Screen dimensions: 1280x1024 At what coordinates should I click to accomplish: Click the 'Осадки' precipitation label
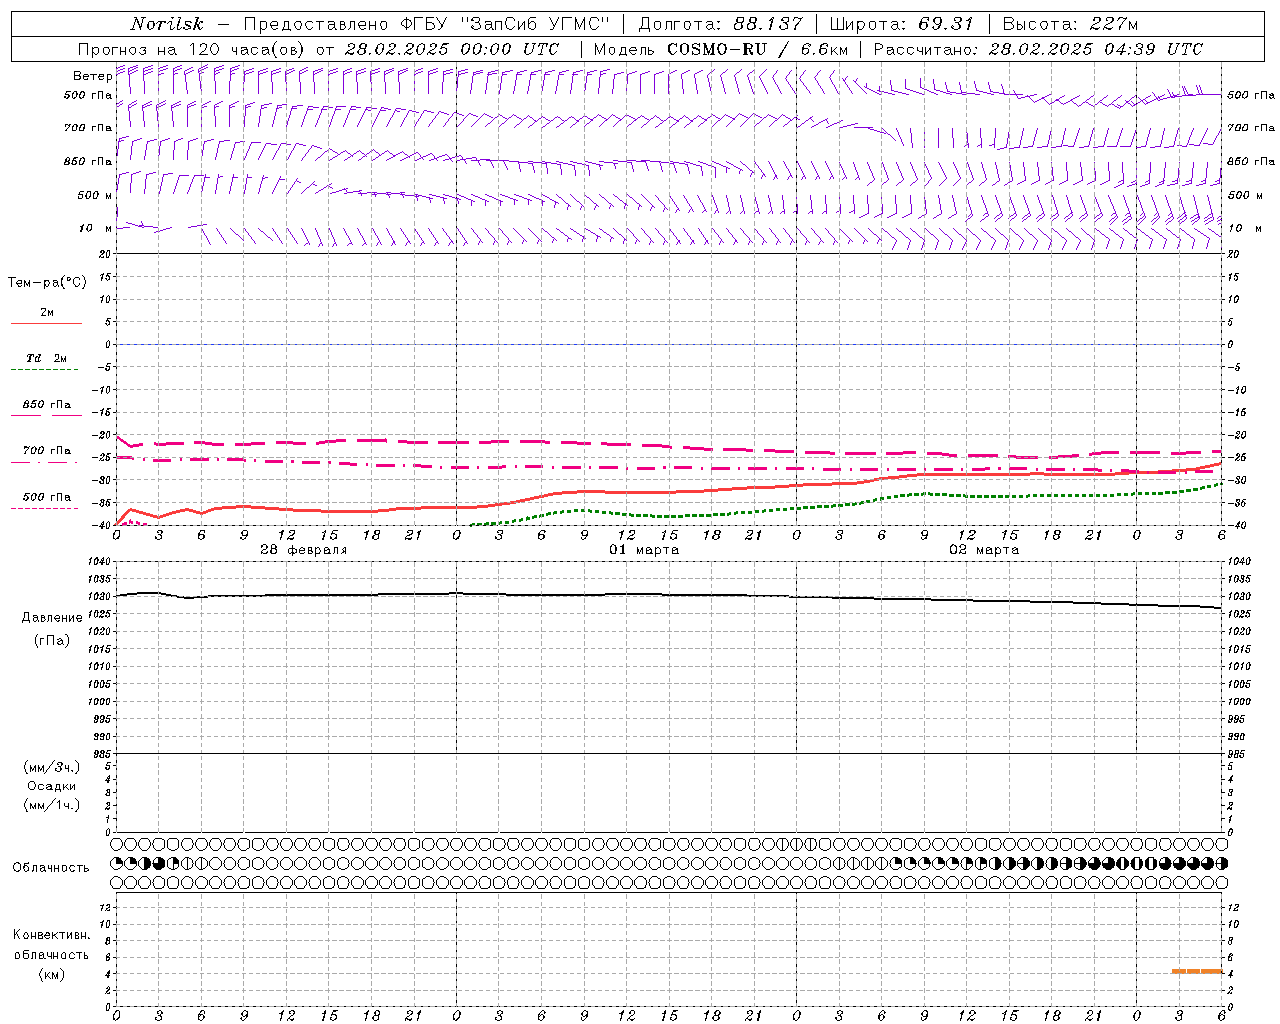(52, 786)
